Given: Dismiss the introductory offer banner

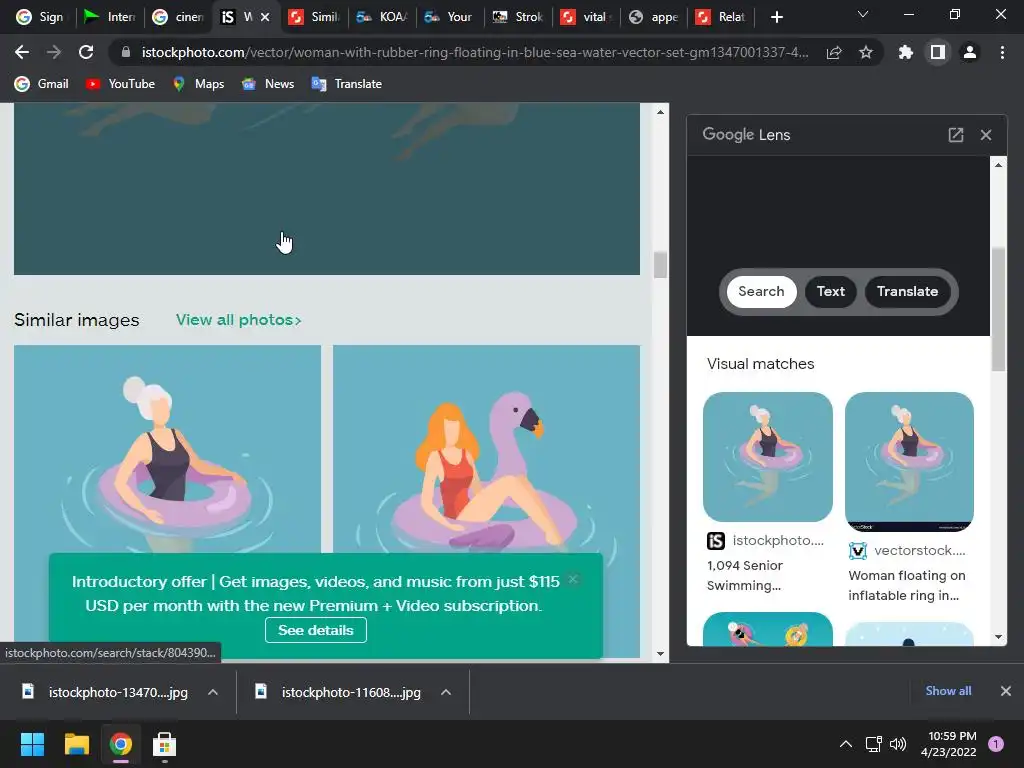Looking at the screenshot, I should [x=573, y=579].
